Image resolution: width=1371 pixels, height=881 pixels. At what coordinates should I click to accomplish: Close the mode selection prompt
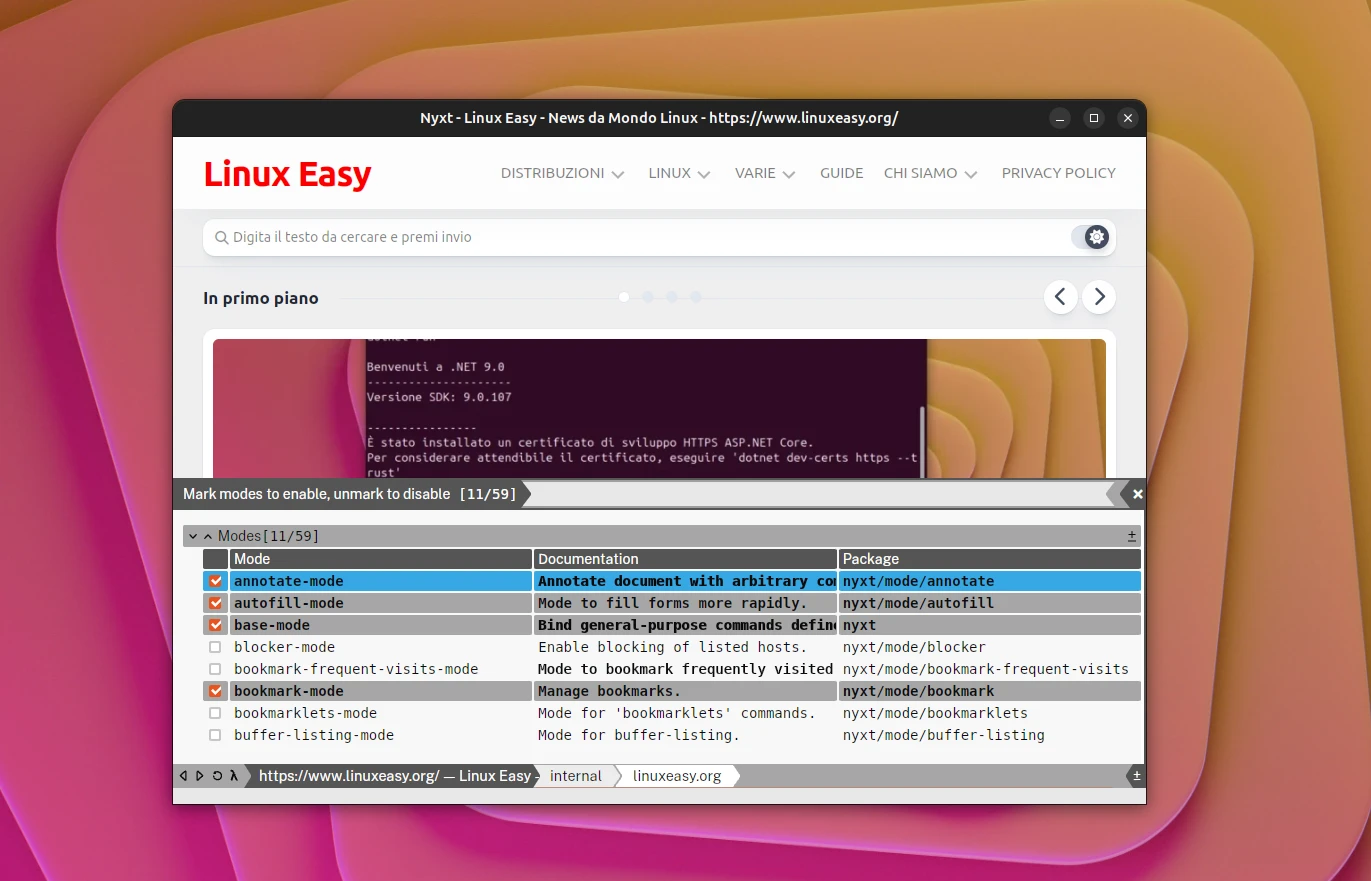point(1137,494)
